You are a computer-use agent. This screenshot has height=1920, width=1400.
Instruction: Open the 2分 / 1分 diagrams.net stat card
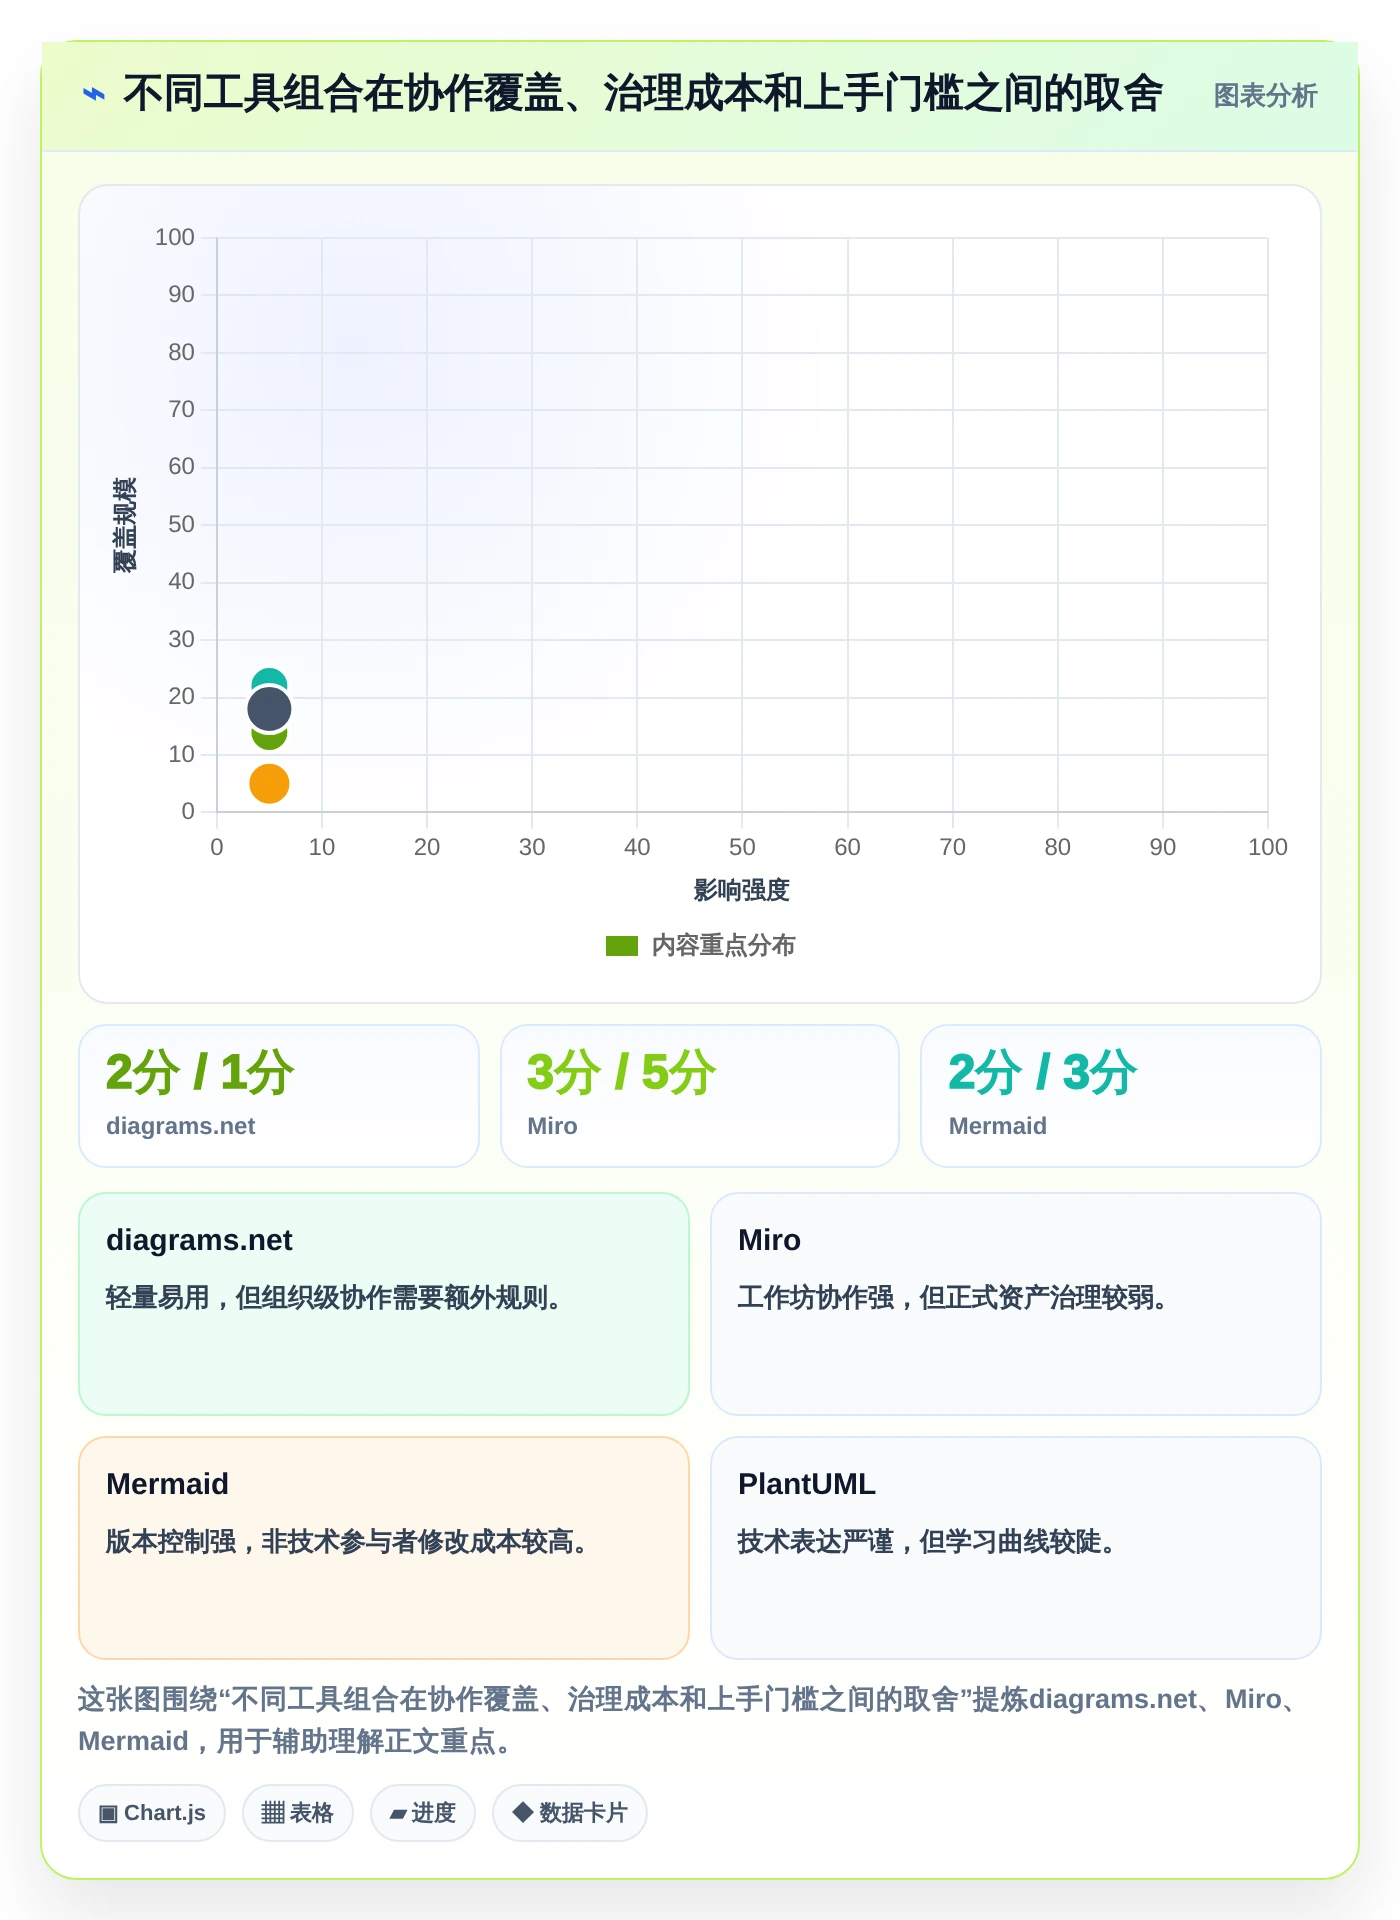[279, 1096]
